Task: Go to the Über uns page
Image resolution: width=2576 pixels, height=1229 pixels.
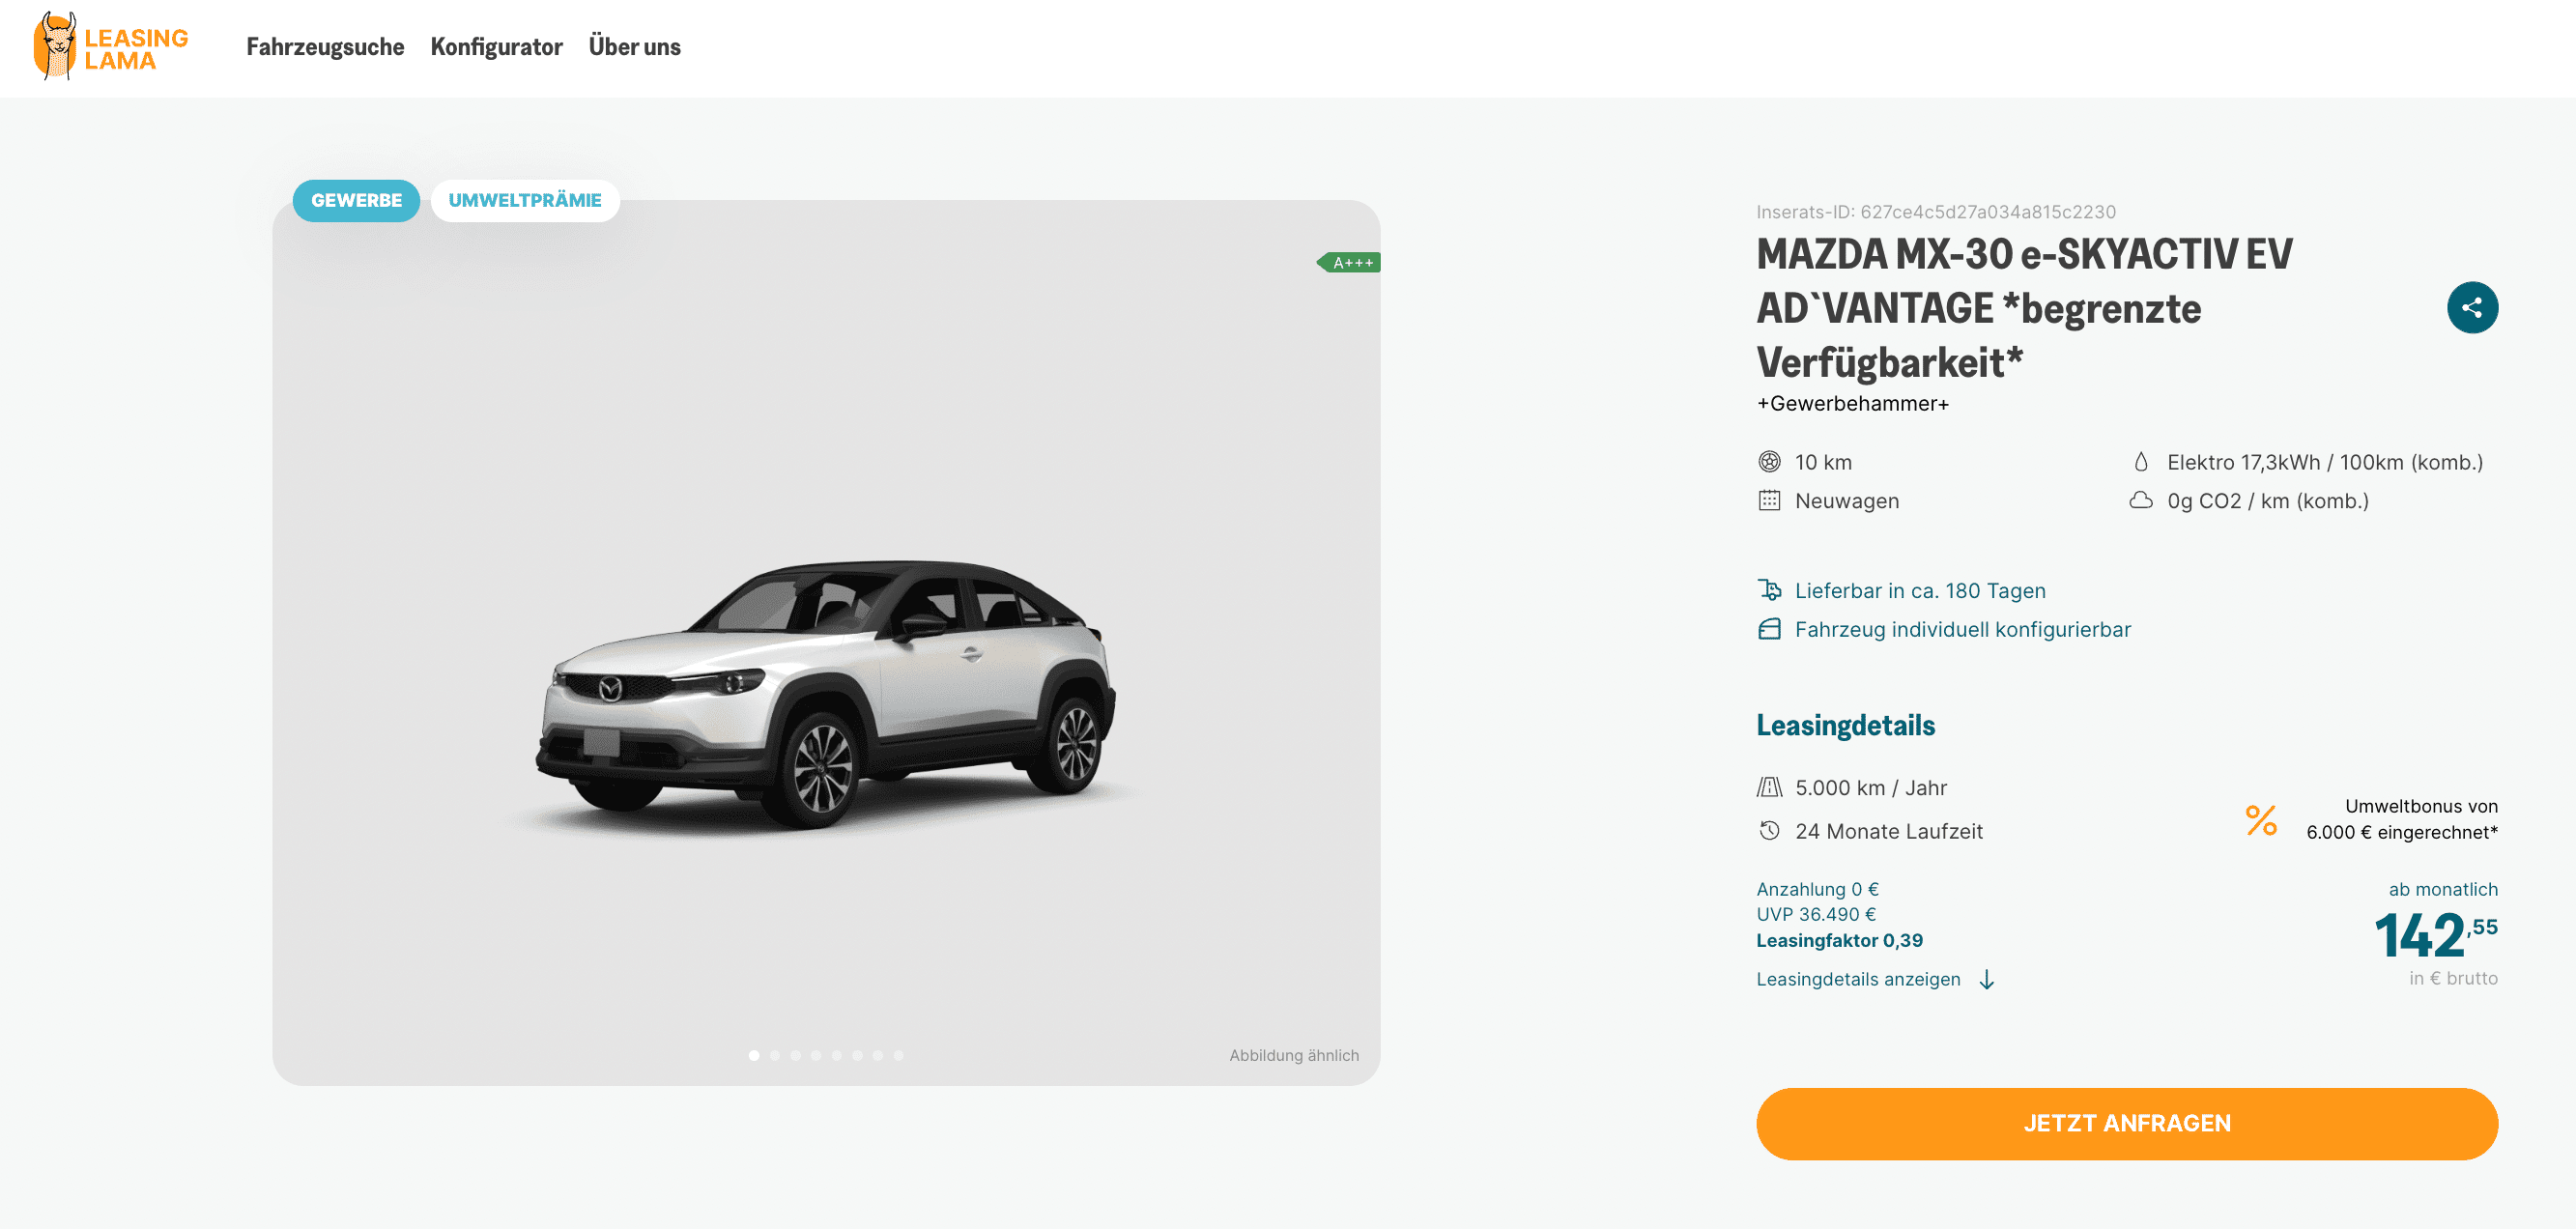Action: point(634,47)
